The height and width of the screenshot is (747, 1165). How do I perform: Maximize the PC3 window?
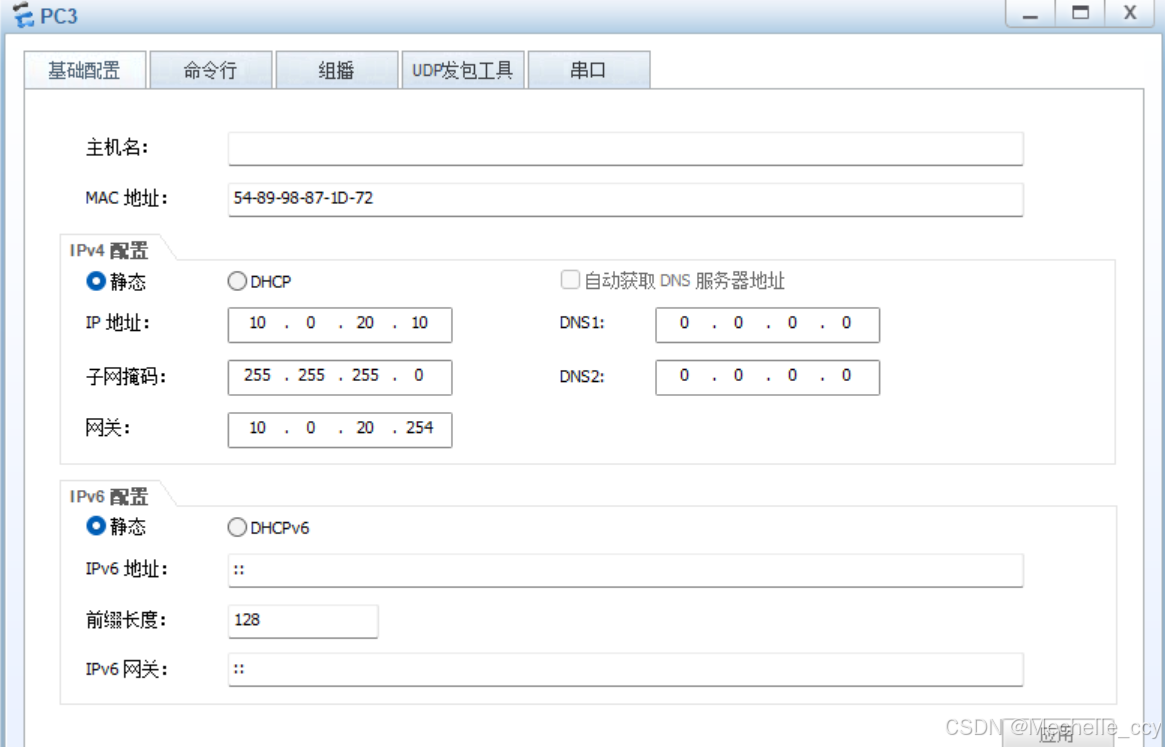coord(1080,13)
